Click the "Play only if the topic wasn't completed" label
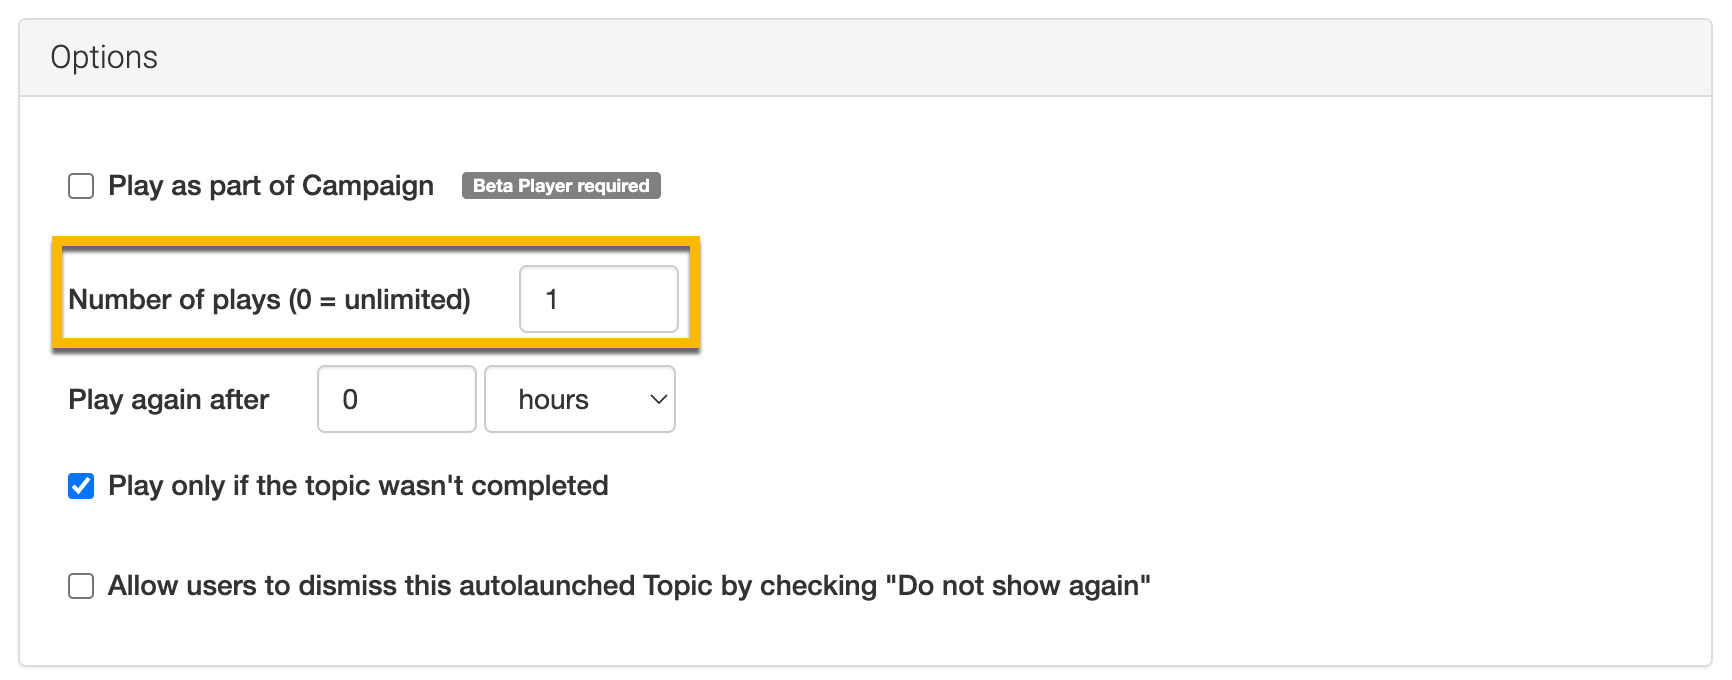The image size is (1732, 680). click(x=358, y=486)
